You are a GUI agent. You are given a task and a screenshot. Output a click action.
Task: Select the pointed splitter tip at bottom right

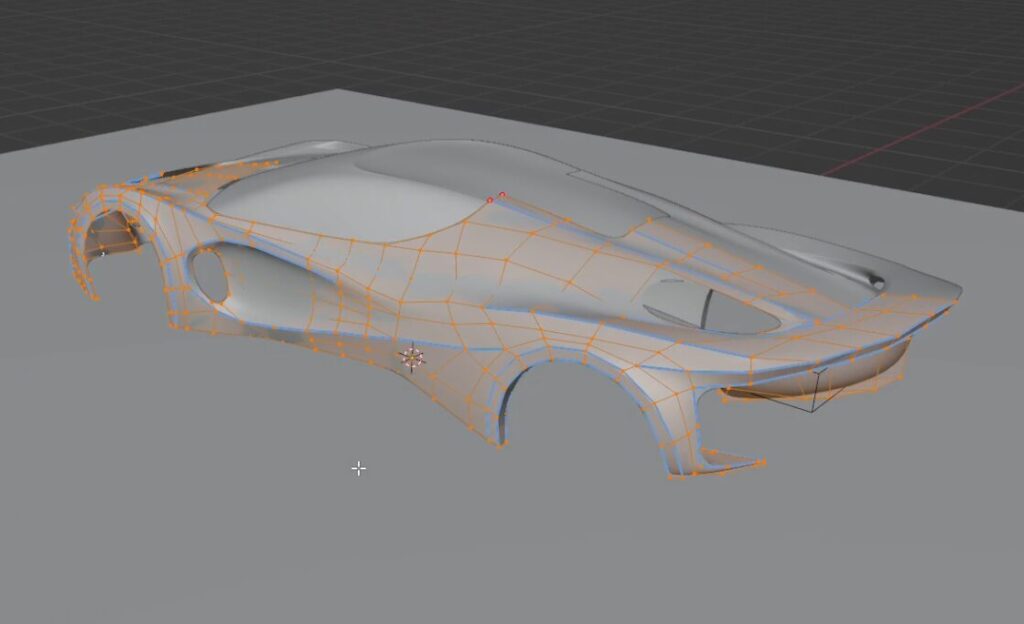tap(762, 463)
